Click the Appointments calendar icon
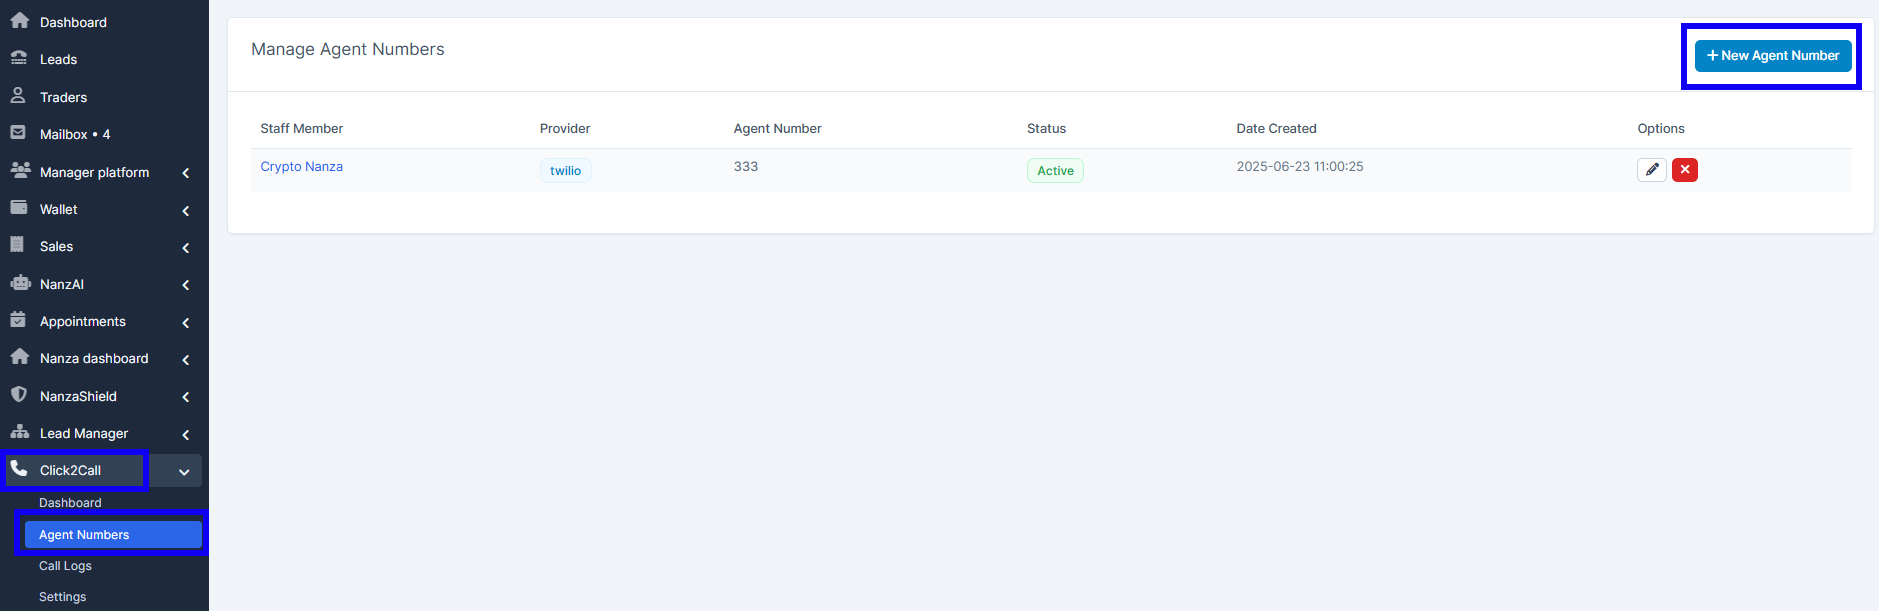The width and height of the screenshot is (1879, 611). [x=18, y=320]
